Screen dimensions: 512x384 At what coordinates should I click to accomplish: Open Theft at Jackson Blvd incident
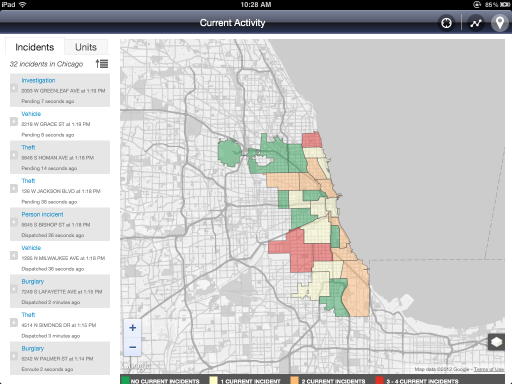(x=60, y=191)
